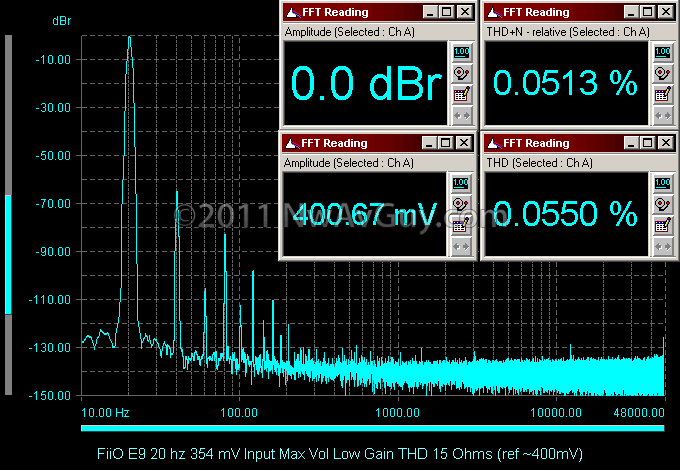Close the 400.67 mV Amplitude reading window
The image size is (680, 470).
click(x=464, y=143)
